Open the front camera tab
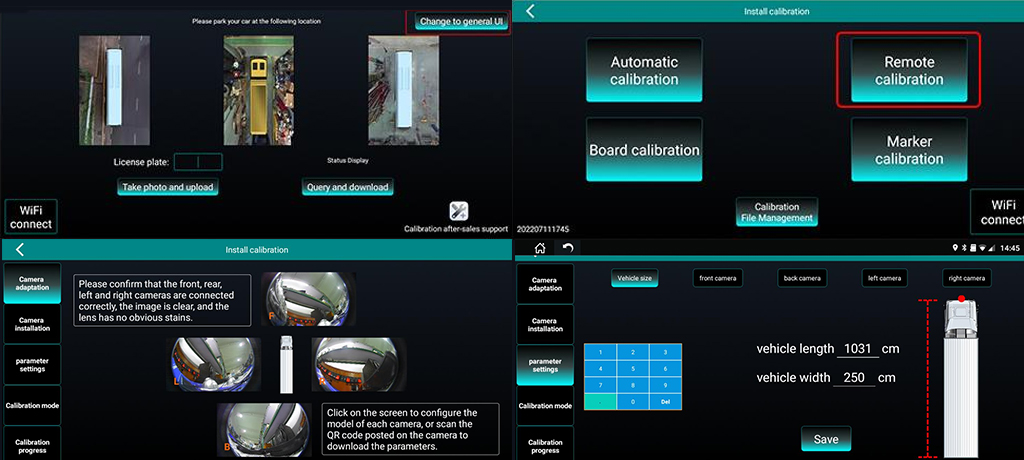Screen dimensions: 1024x460 (x=719, y=278)
